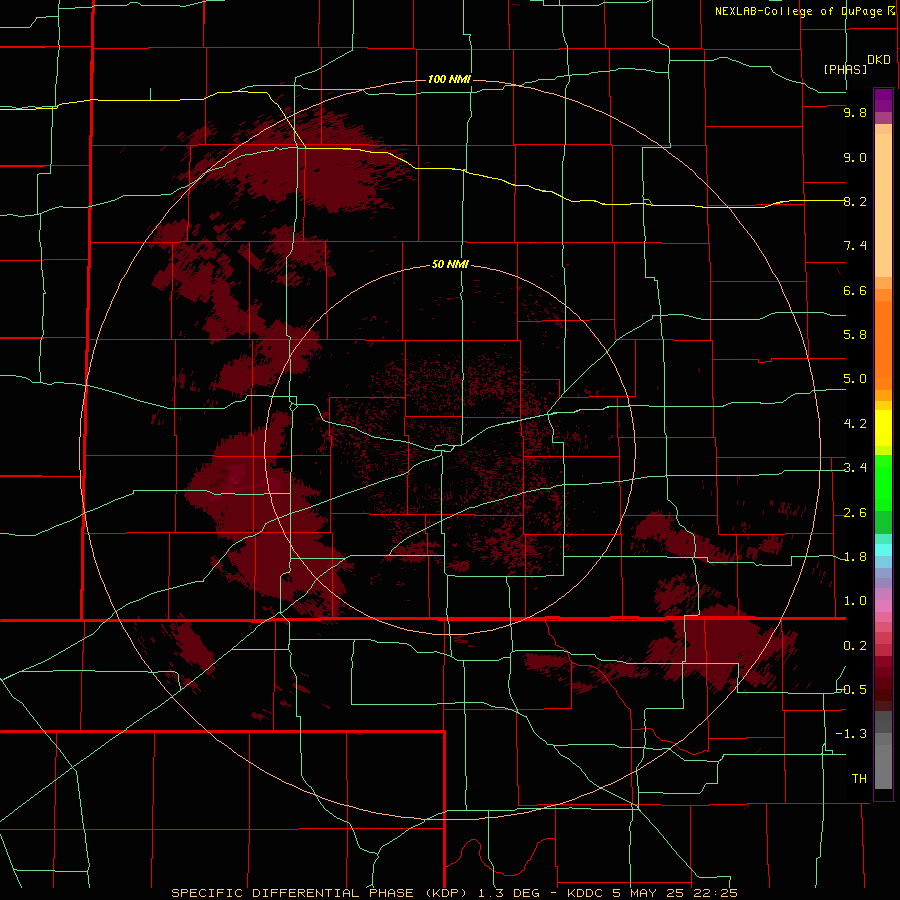Click the 5.0 value on the color scale
This screenshot has height=900, width=900.
point(855,379)
